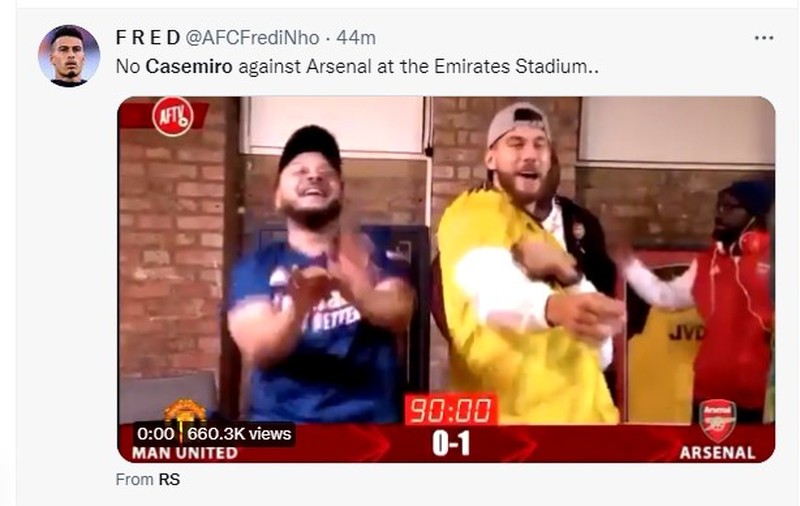The height and width of the screenshot is (506, 800).
Task: Click the red 90:00 match clock
Action: 451,410
